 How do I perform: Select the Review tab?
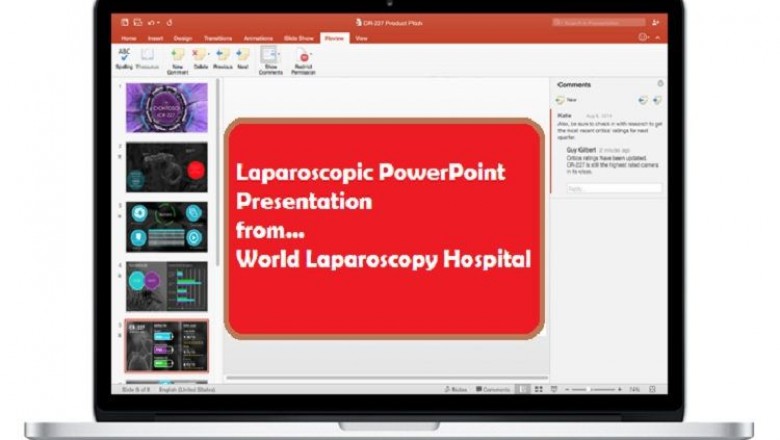(x=334, y=38)
